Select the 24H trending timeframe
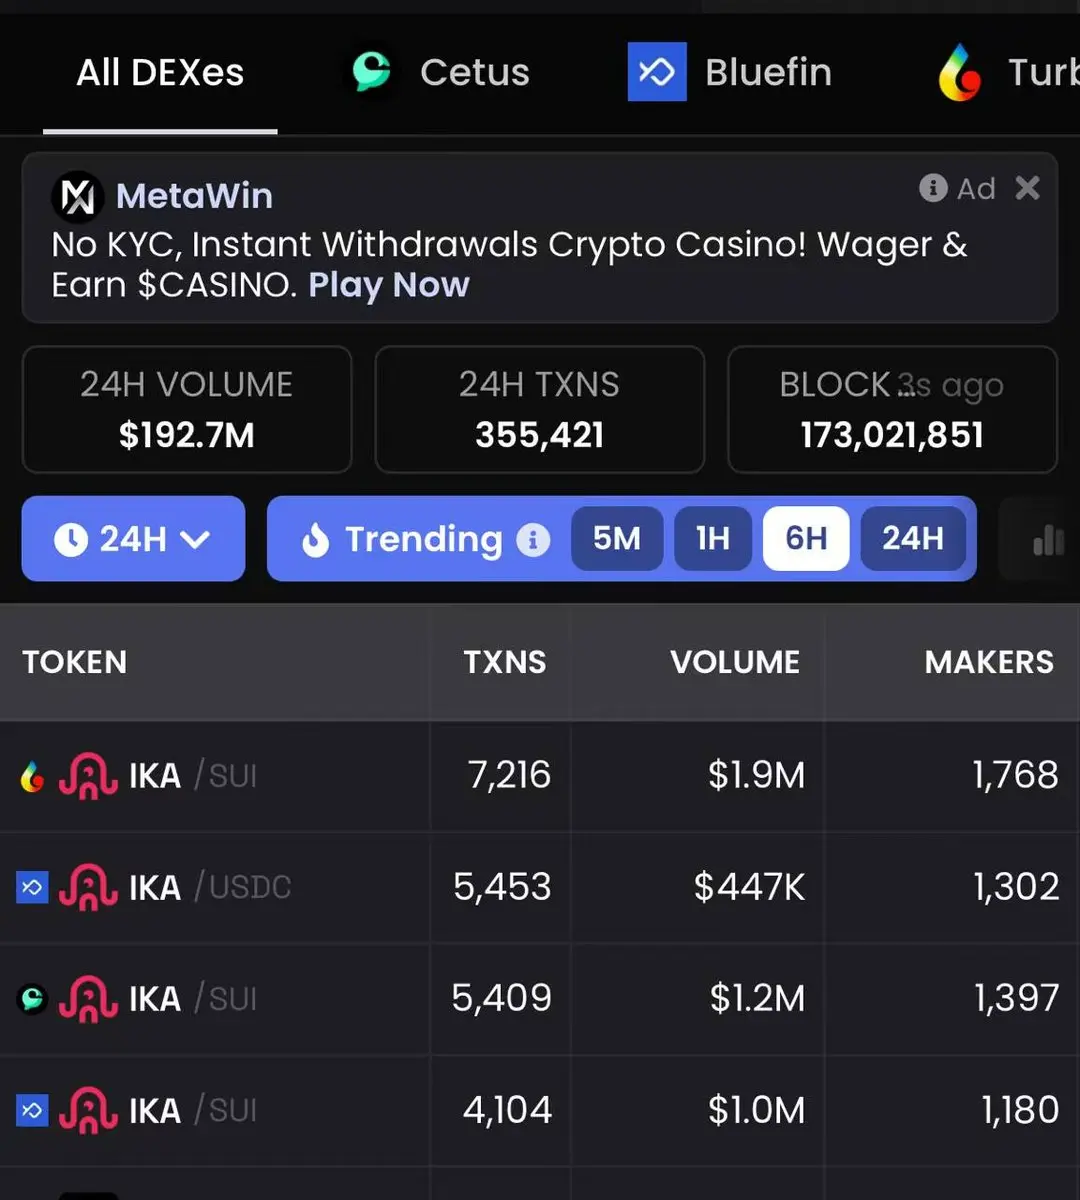1080x1200 pixels. tap(913, 539)
